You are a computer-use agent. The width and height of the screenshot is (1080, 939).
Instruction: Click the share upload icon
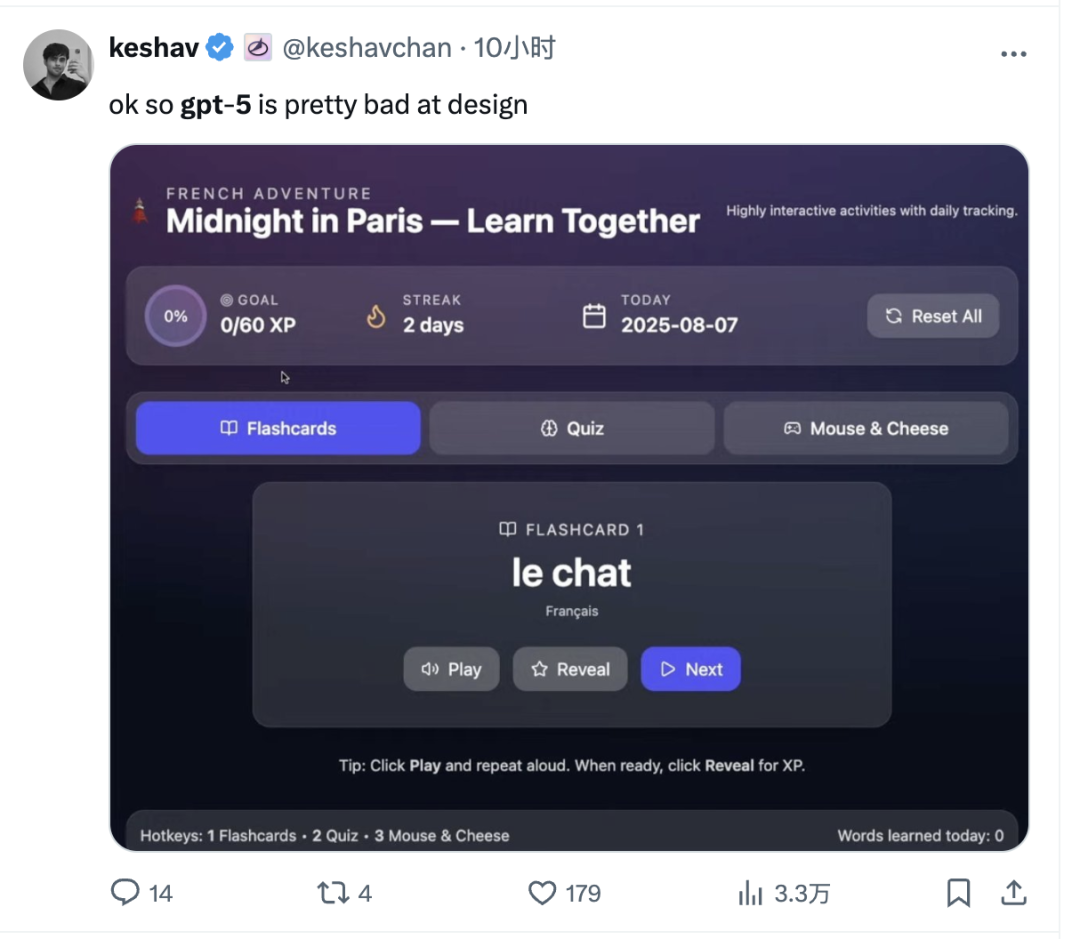click(1013, 892)
